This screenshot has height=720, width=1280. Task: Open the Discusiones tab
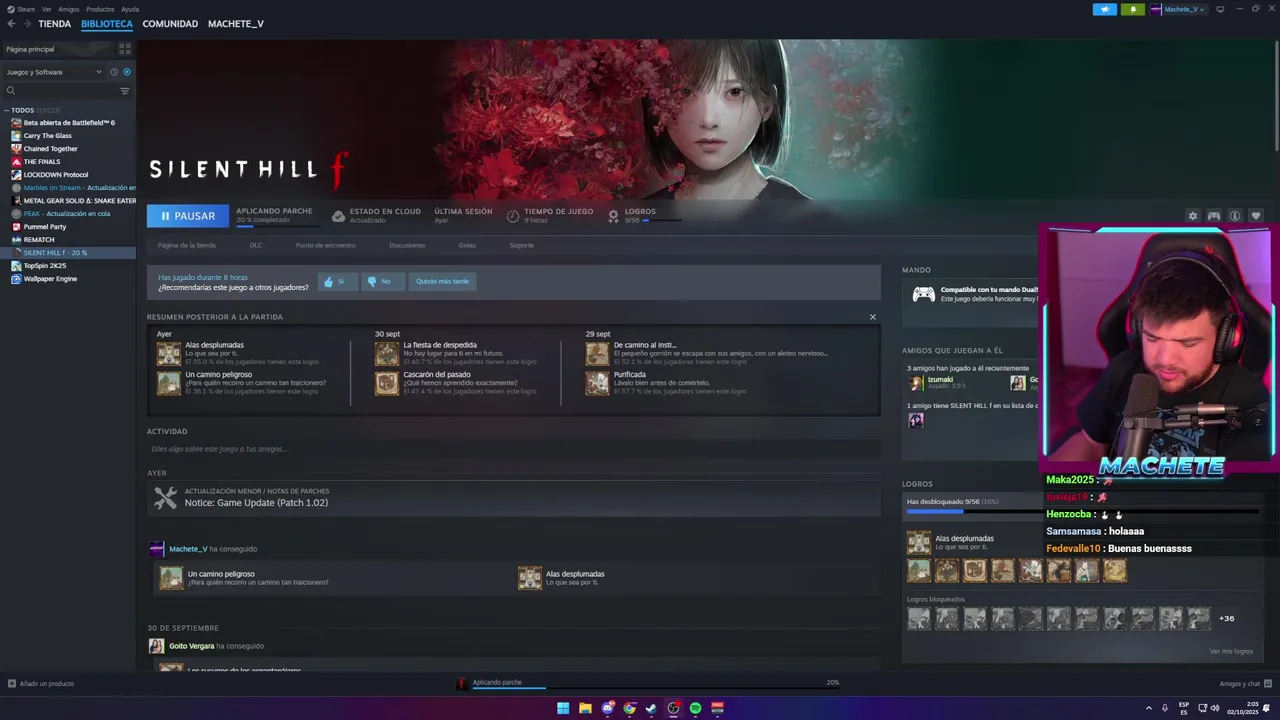click(407, 245)
